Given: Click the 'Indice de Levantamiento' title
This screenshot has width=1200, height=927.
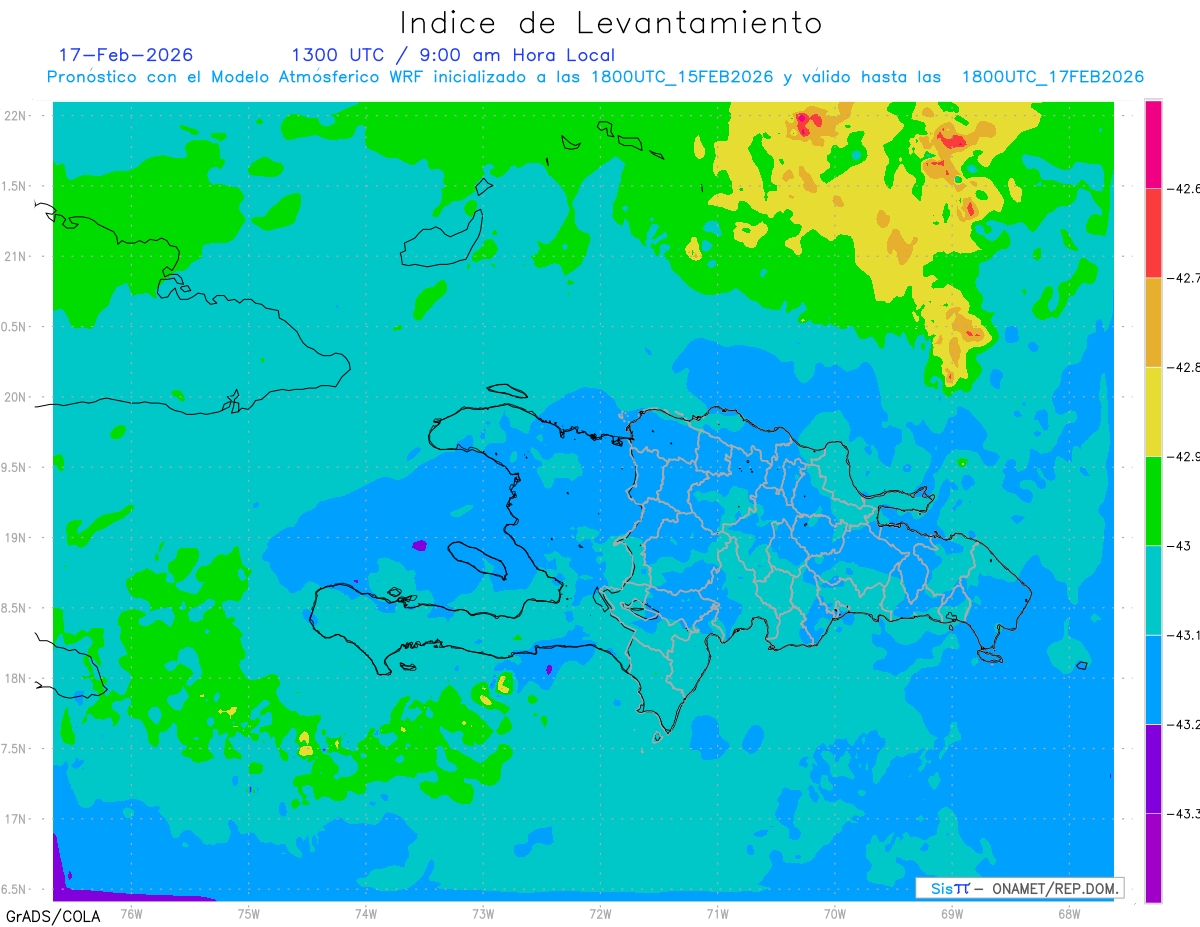Looking at the screenshot, I should click(611, 23).
